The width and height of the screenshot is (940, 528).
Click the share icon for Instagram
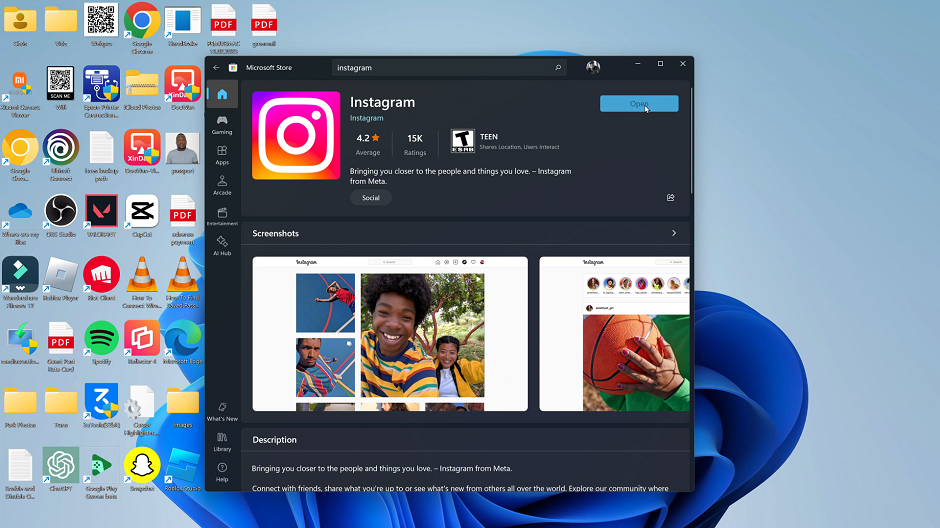(670, 198)
